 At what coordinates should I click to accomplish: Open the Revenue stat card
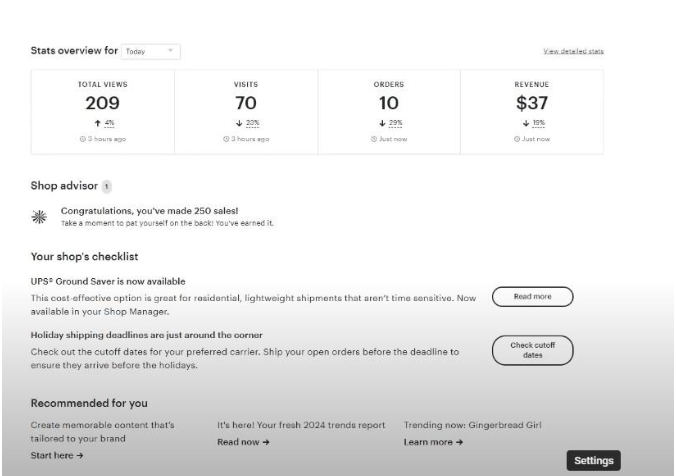(532, 111)
